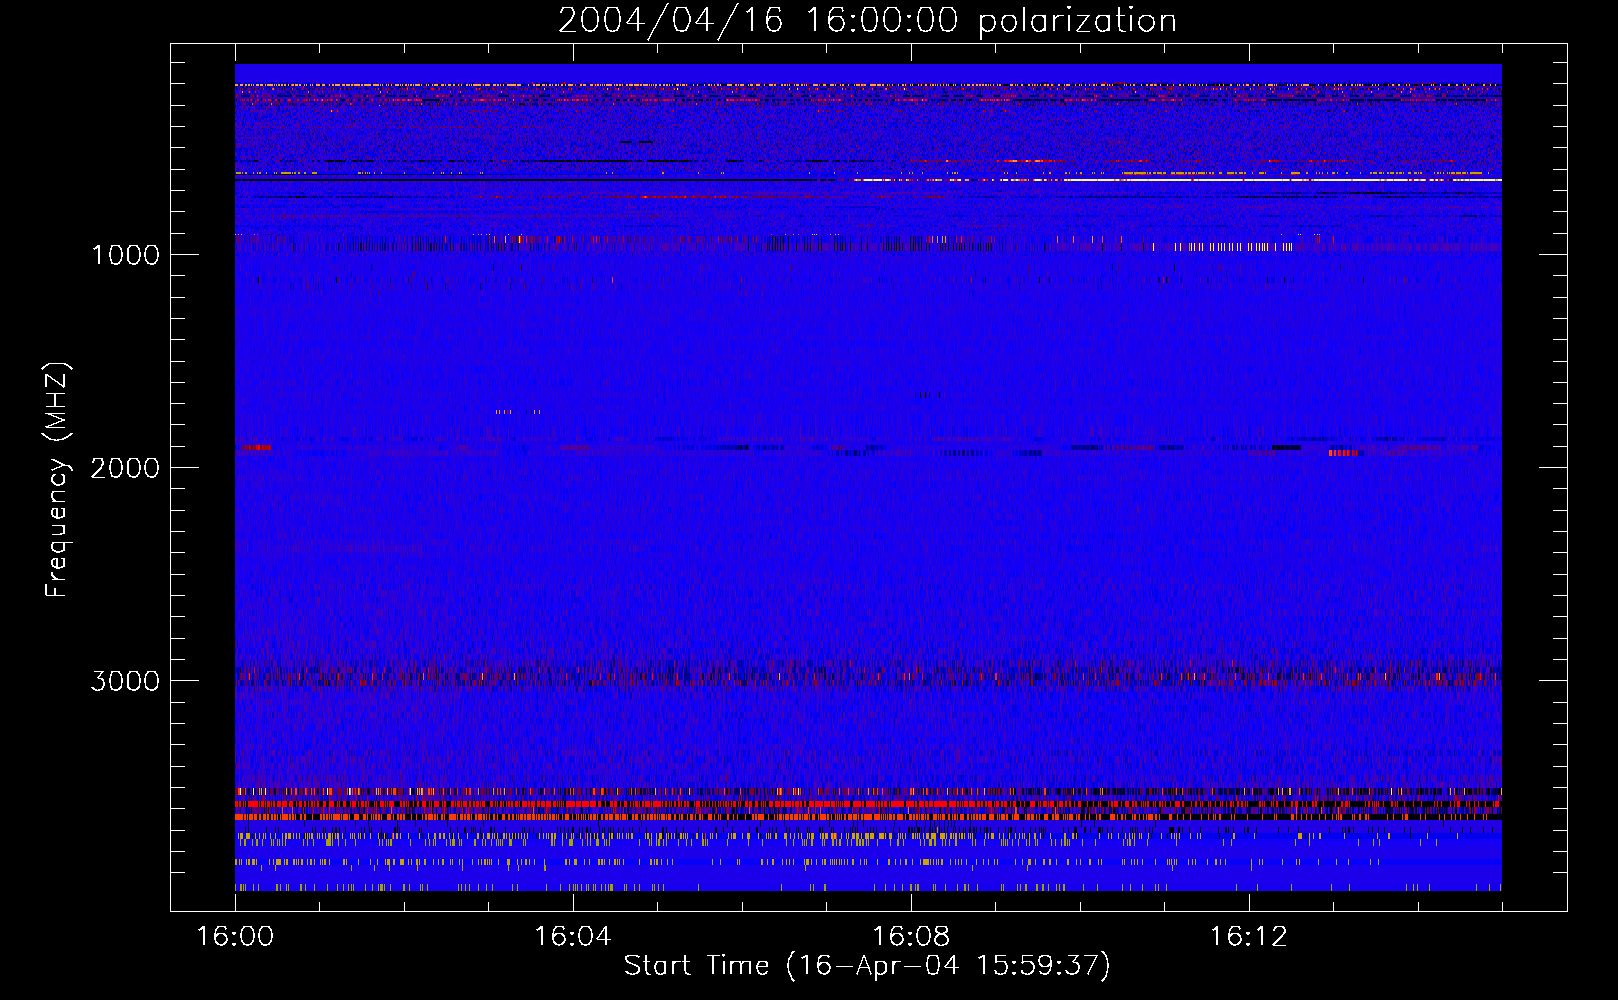Viewport: 1618px width, 1000px height.
Task: Click the "Frequency (MHZ)" axis label
Action: 57,480
